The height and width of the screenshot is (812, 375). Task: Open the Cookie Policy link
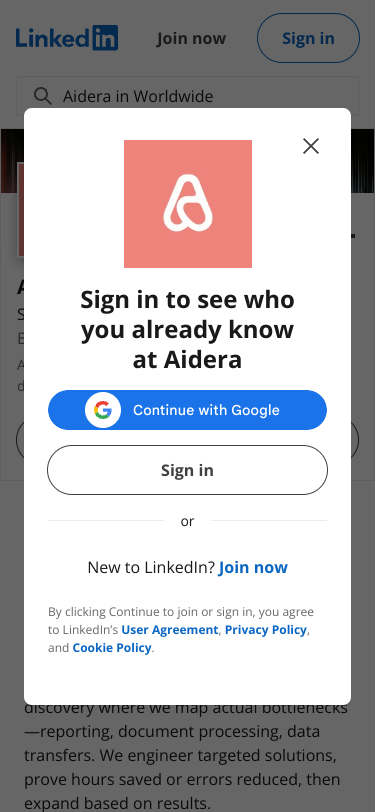coord(112,648)
